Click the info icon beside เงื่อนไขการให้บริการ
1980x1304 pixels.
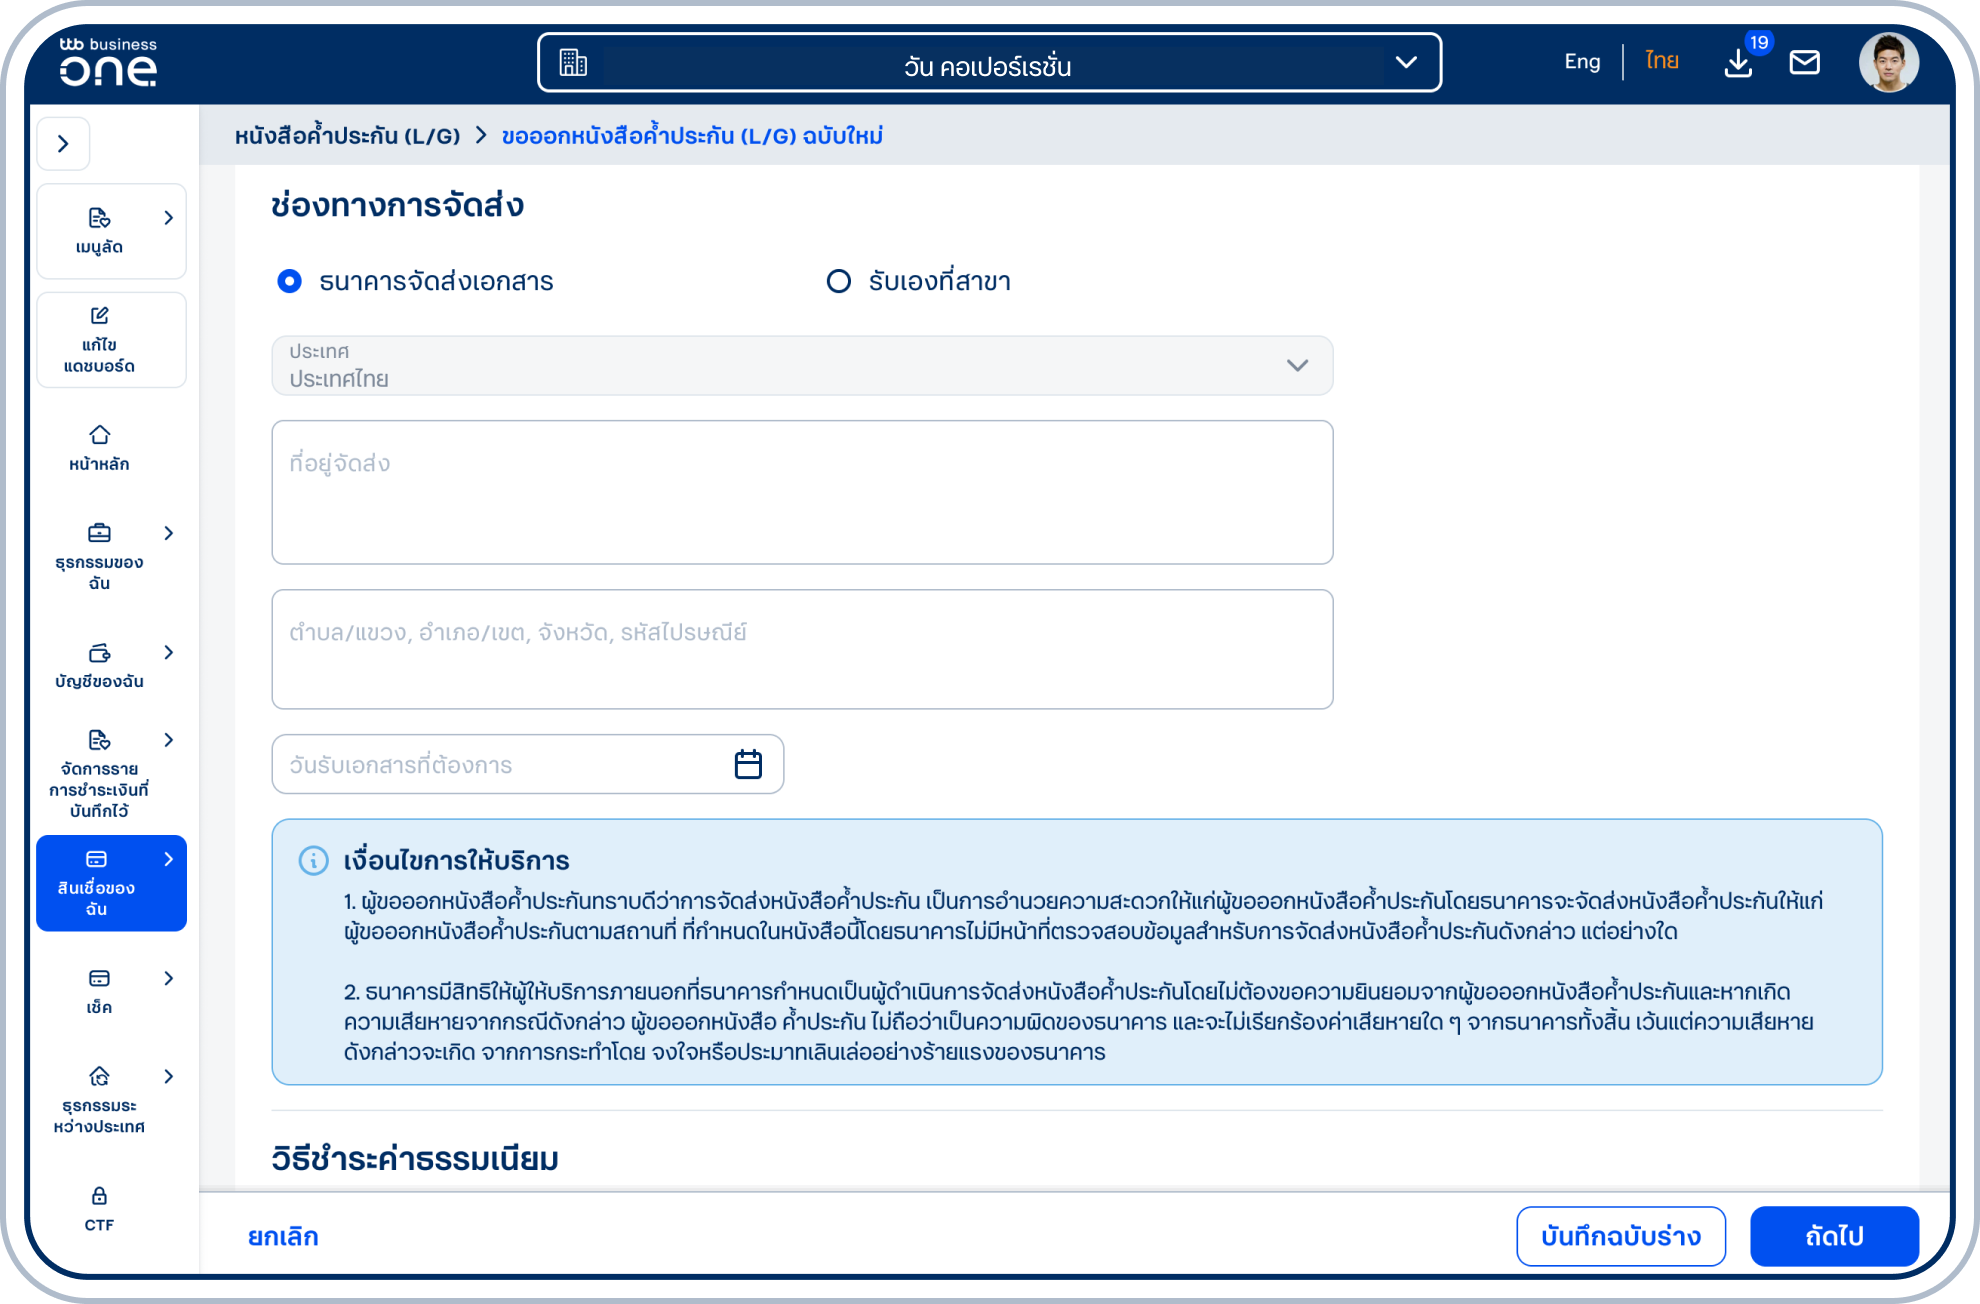tap(313, 860)
